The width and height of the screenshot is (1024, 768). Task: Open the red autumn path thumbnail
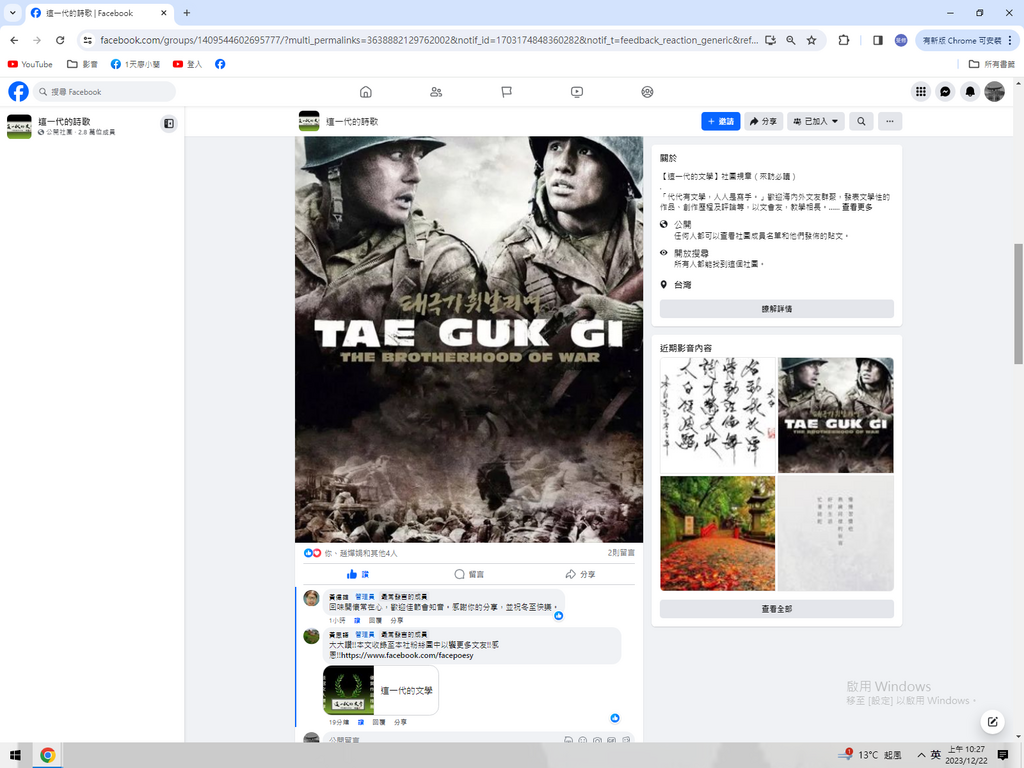(717, 533)
